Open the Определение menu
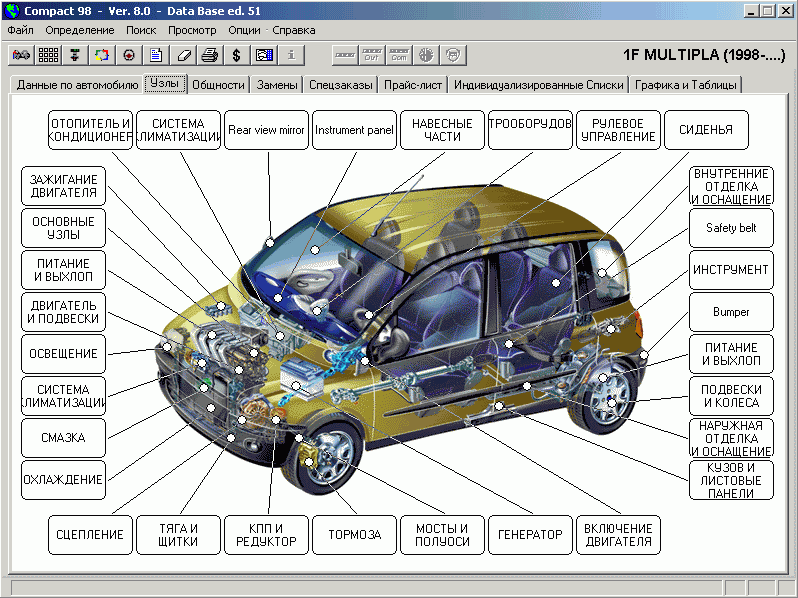Image resolution: width=798 pixels, height=598 pixels. tap(80, 30)
